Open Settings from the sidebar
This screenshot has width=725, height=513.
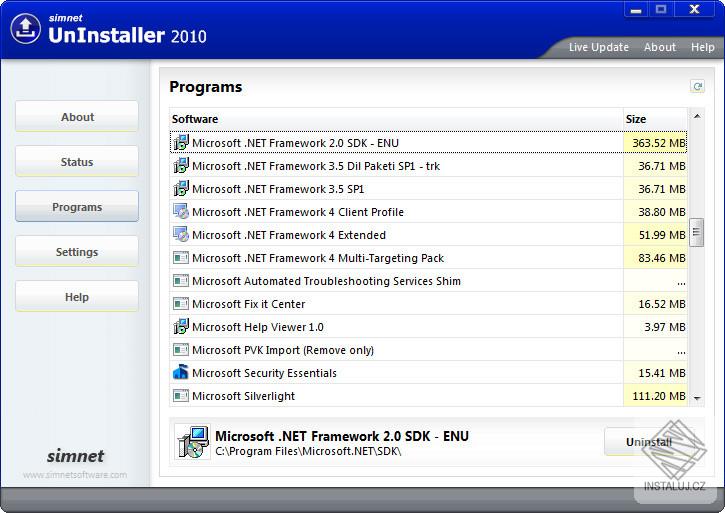coord(77,251)
